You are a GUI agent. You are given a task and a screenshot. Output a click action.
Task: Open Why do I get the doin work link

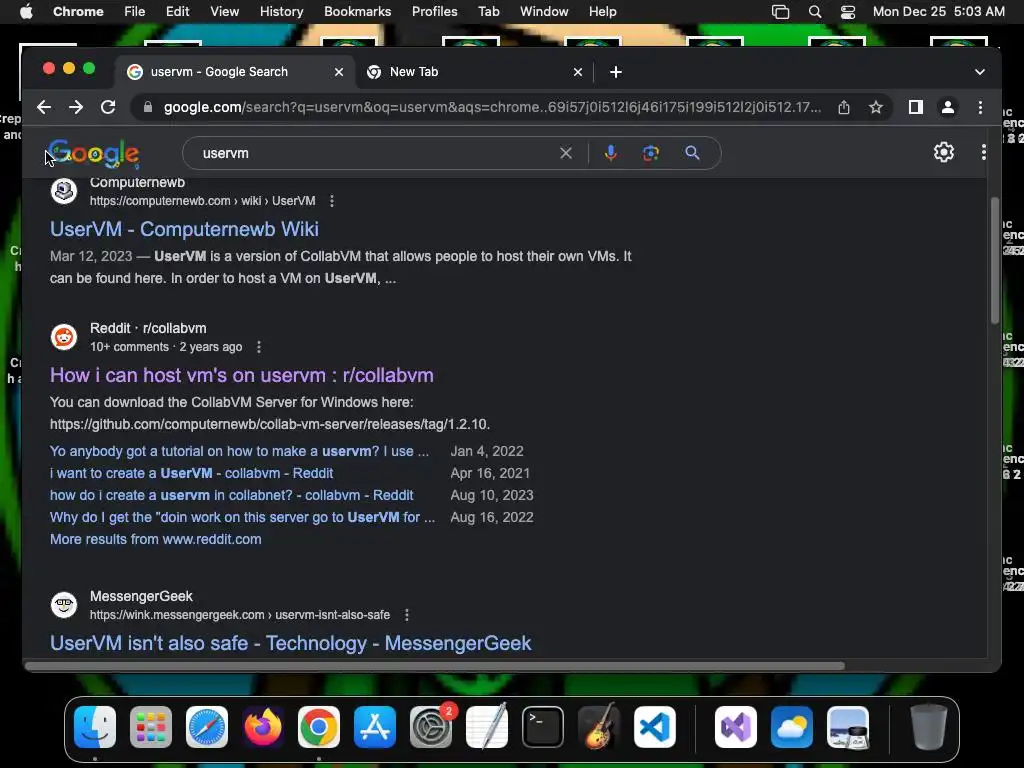tap(242, 517)
